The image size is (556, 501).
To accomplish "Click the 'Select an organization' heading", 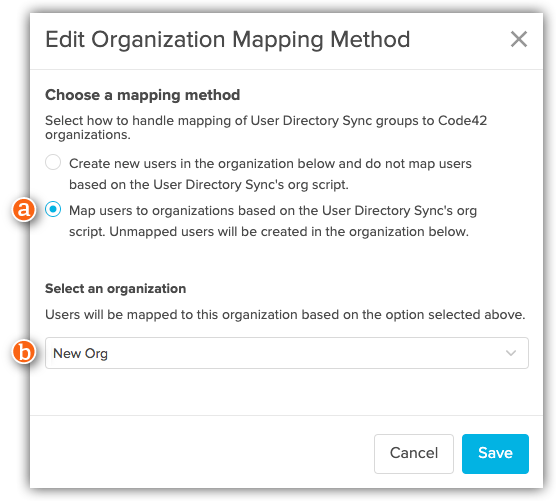I will tap(116, 289).
